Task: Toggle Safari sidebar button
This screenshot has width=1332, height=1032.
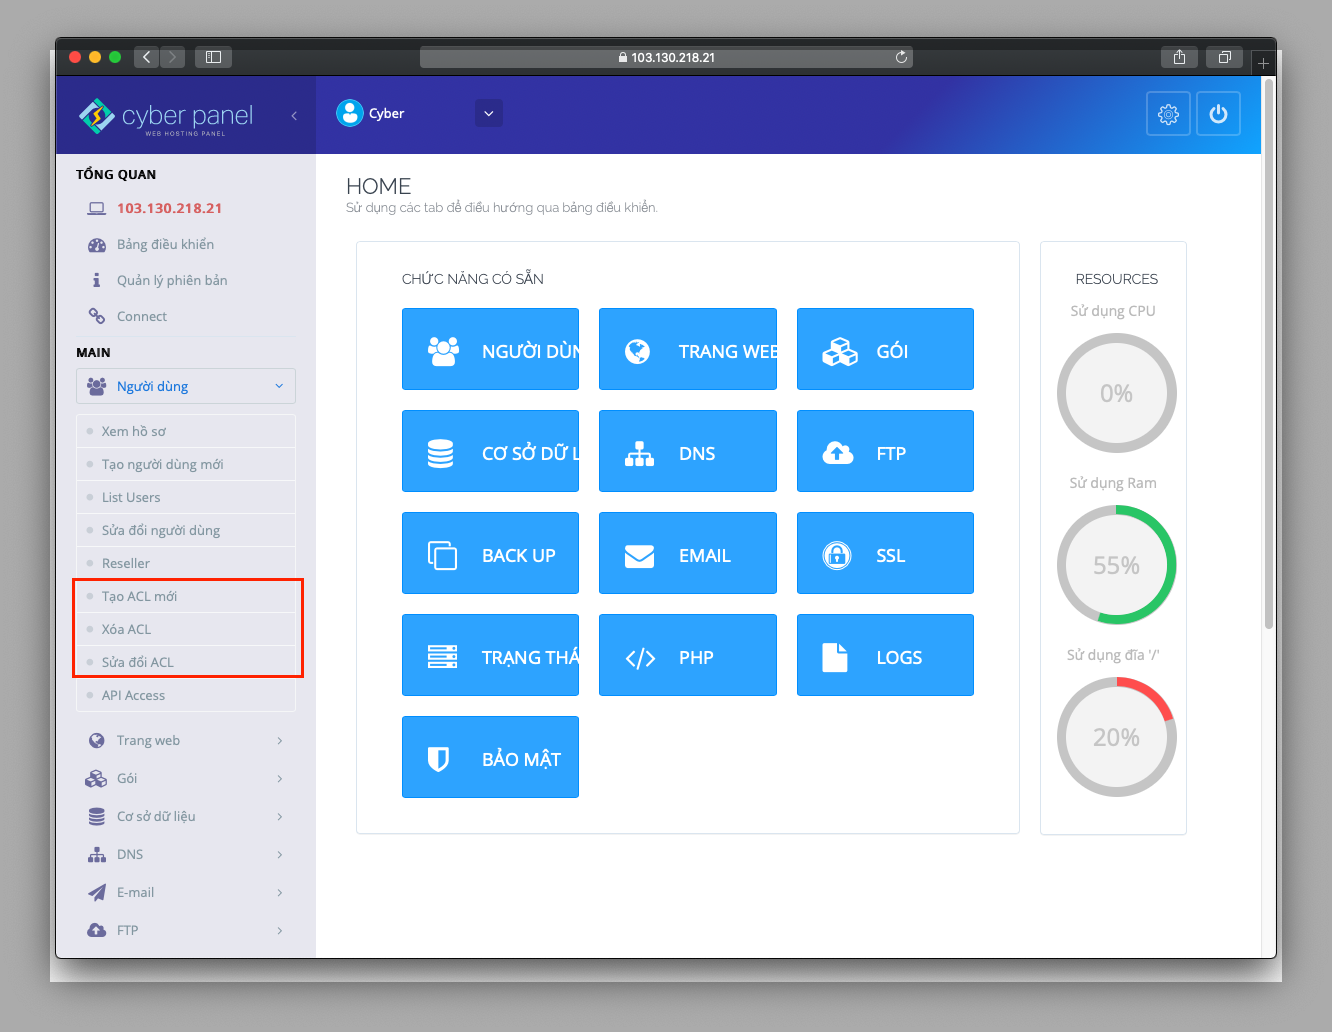Action: pos(213,57)
